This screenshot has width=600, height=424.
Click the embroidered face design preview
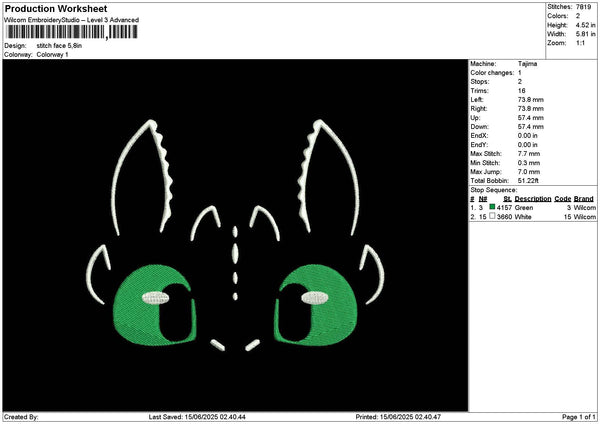pos(235,235)
